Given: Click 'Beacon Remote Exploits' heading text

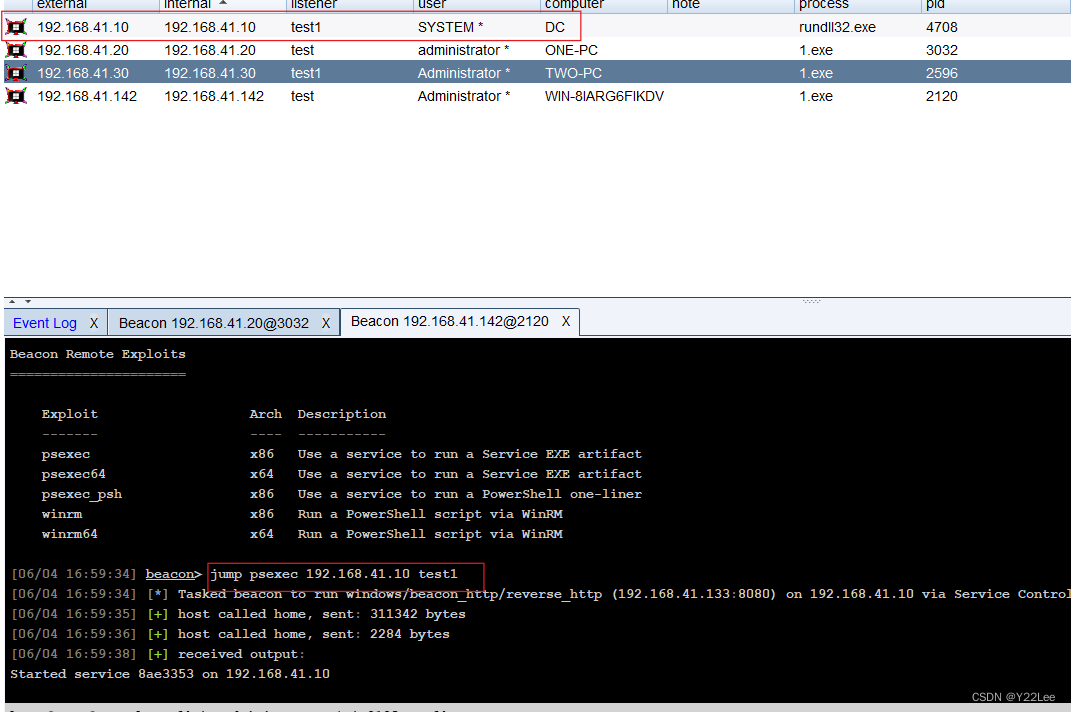Looking at the screenshot, I should click(x=98, y=354).
